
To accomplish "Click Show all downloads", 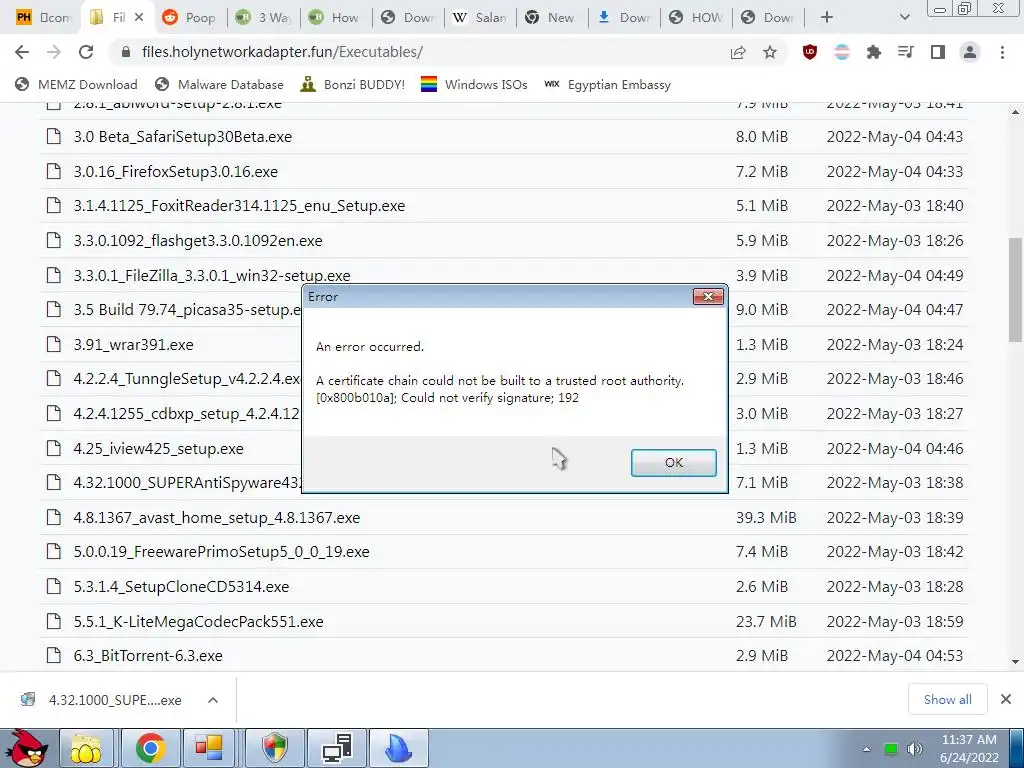I will pyautogui.click(x=948, y=699).
